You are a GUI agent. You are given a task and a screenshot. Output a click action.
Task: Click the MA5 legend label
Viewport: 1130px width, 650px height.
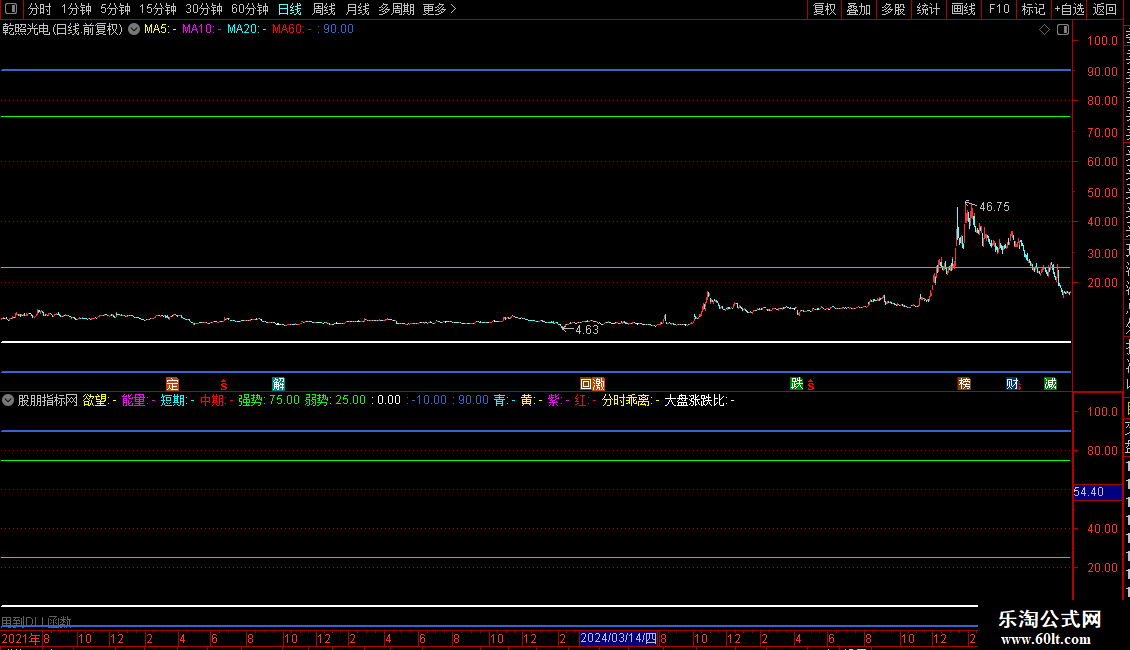[160, 30]
